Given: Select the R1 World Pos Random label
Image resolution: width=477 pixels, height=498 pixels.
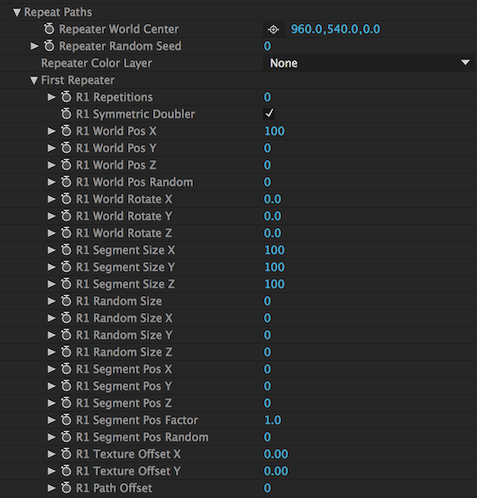Looking at the screenshot, I should (x=135, y=182).
